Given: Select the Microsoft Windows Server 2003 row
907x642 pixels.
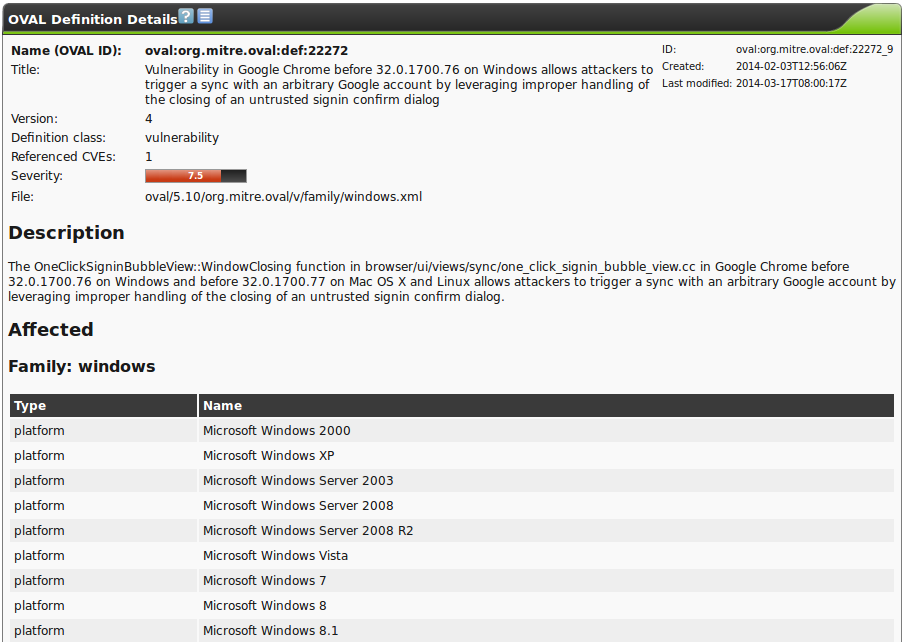Looking at the screenshot, I should [x=452, y=481].
